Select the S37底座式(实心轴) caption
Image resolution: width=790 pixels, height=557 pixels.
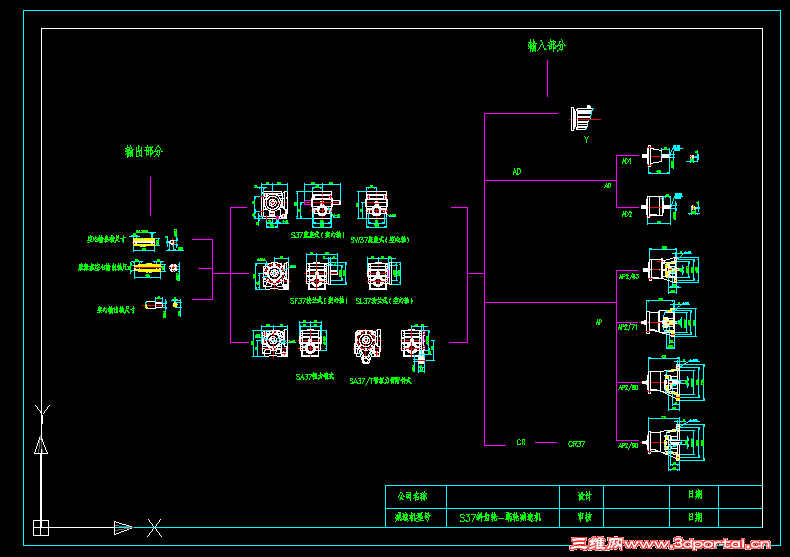pos(318,235)
